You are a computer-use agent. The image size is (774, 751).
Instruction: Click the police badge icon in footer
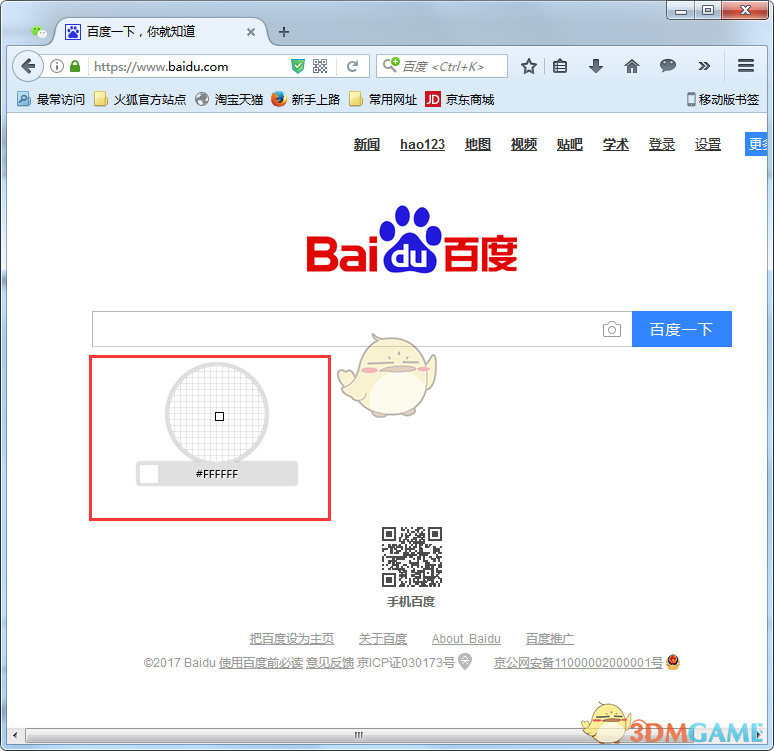(673, 662)
